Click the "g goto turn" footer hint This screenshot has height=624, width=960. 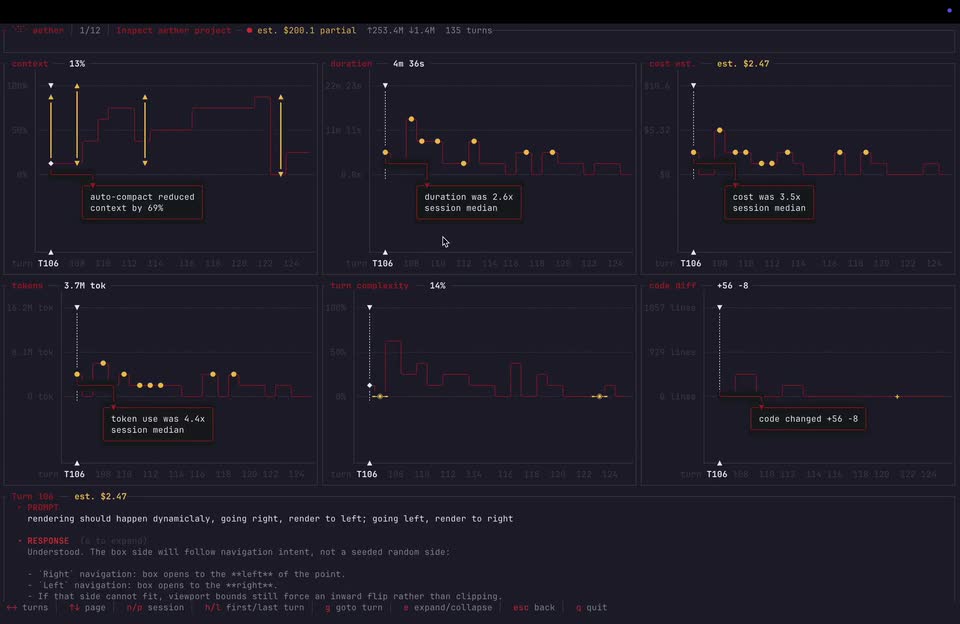pos(354,607)
